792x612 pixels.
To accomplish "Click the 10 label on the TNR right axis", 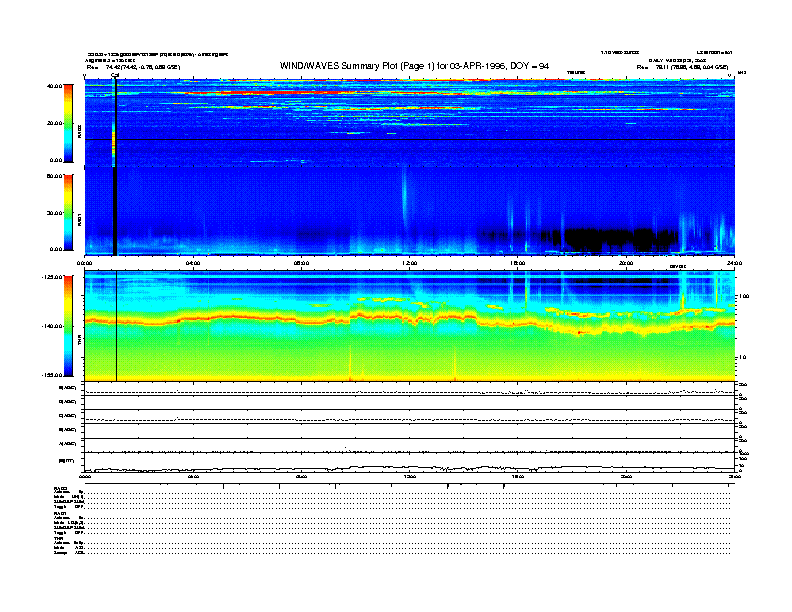I will [x=743, y=358].
